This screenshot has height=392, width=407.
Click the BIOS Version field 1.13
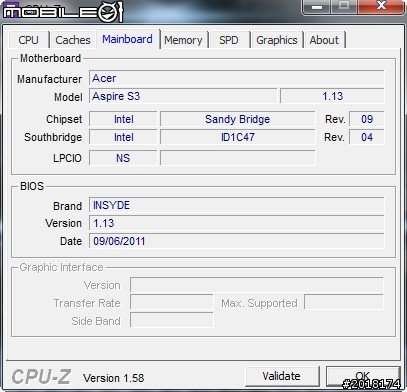click(x=237, y=223)
